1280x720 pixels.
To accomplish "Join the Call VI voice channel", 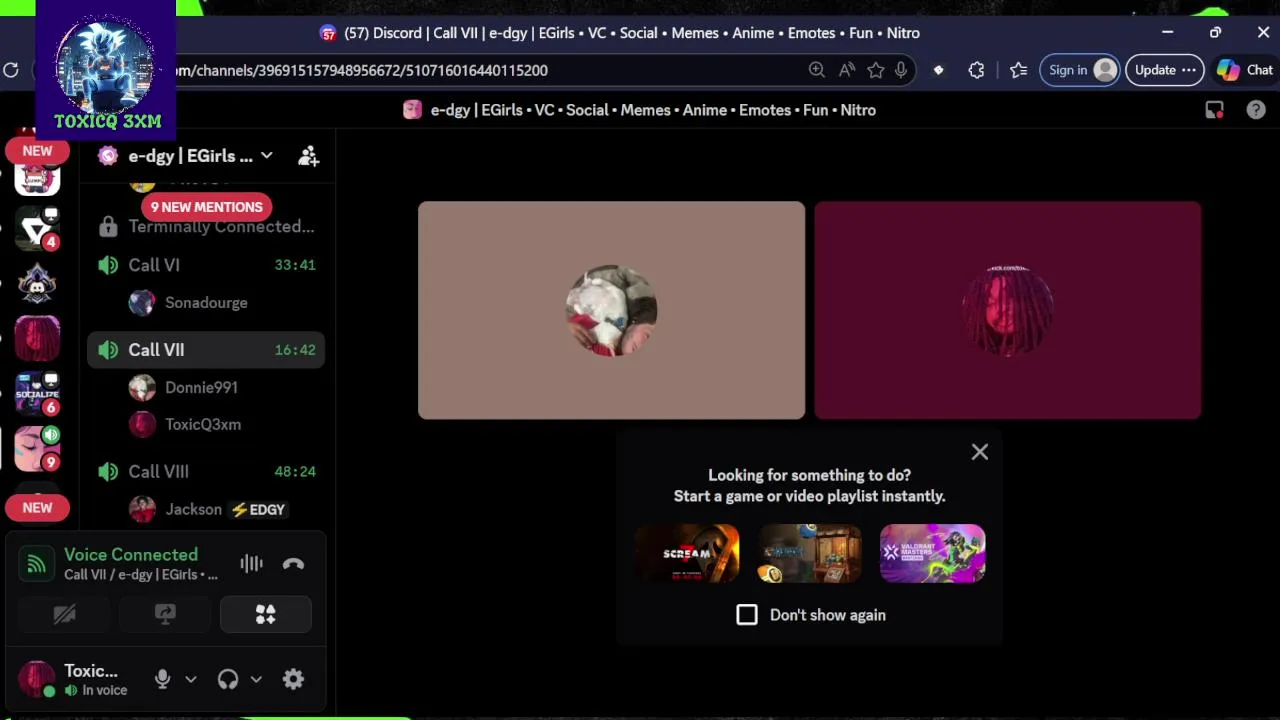I will point(206,265).
